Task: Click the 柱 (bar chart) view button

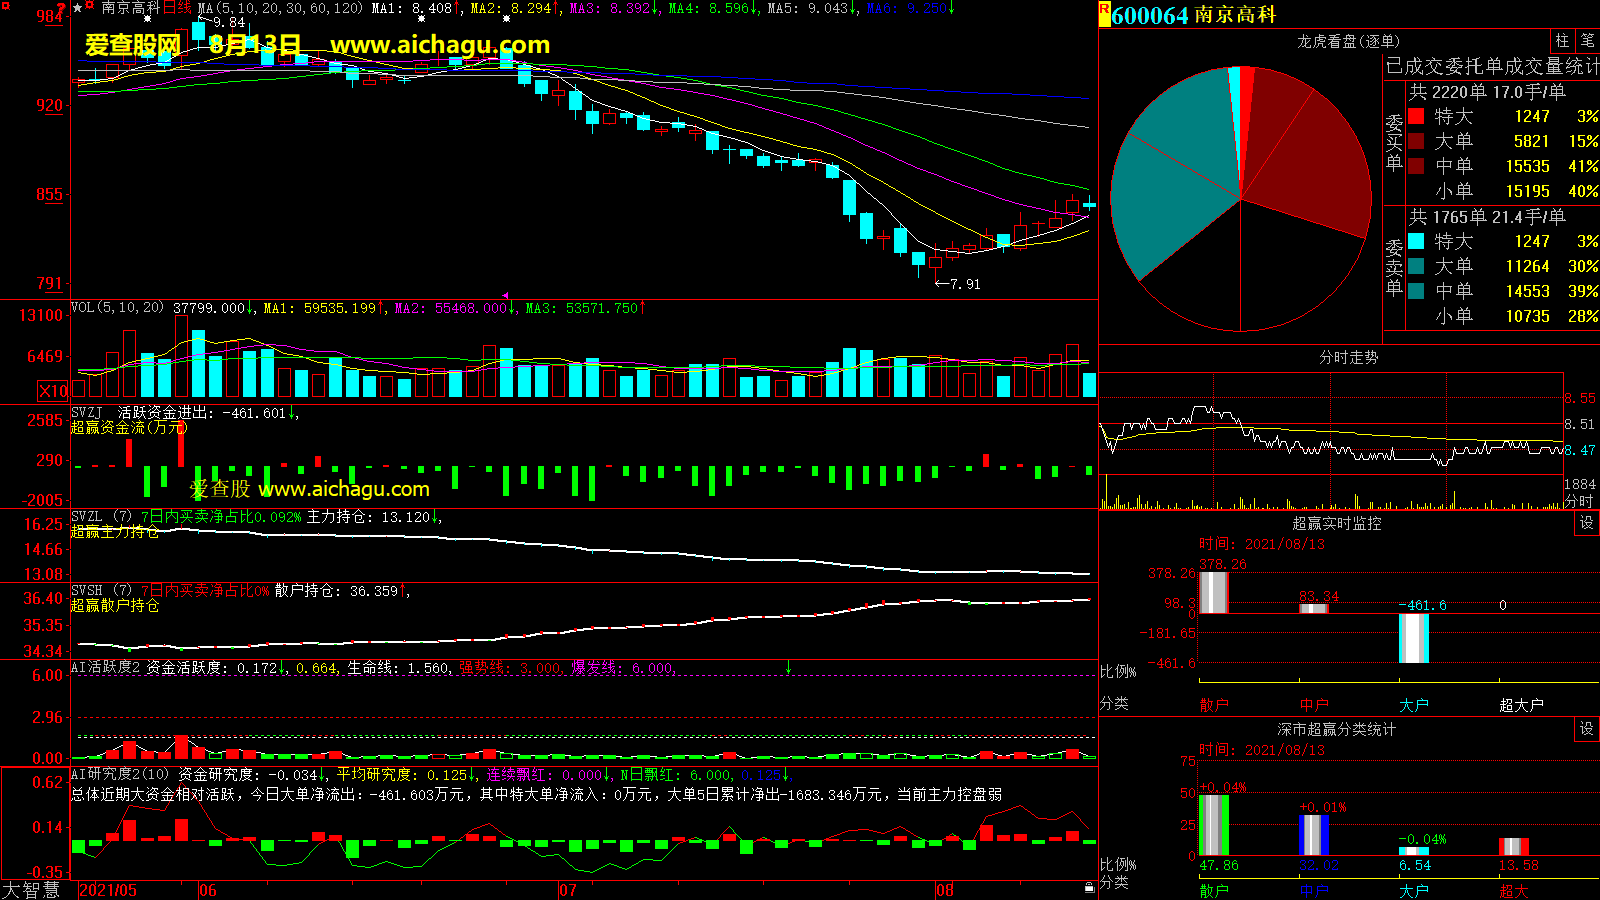Action: 1562,41
